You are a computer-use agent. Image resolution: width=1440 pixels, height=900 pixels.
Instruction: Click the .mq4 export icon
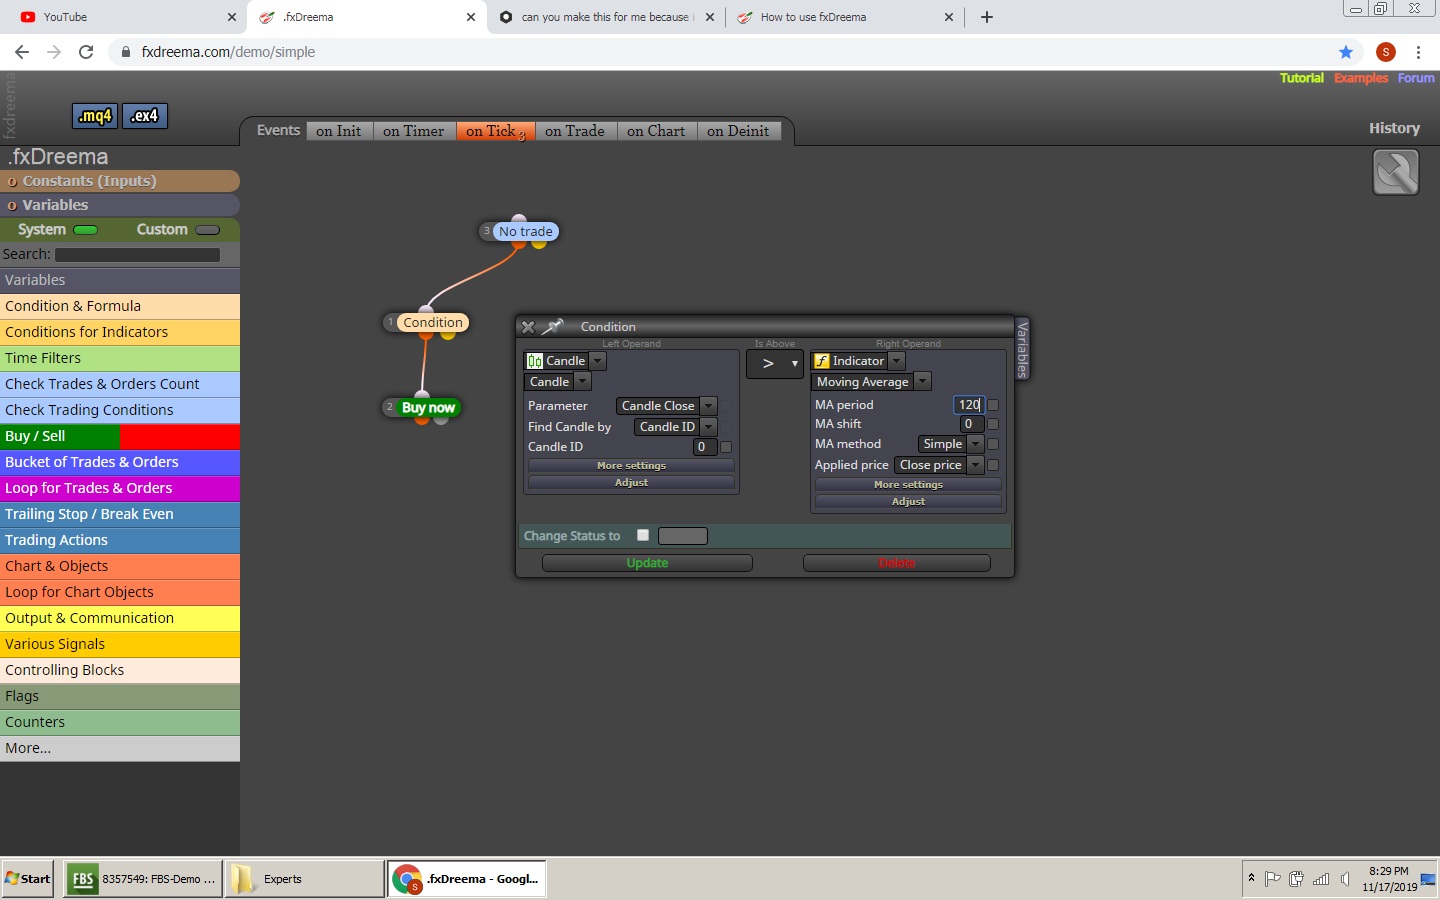pos(95,116)
